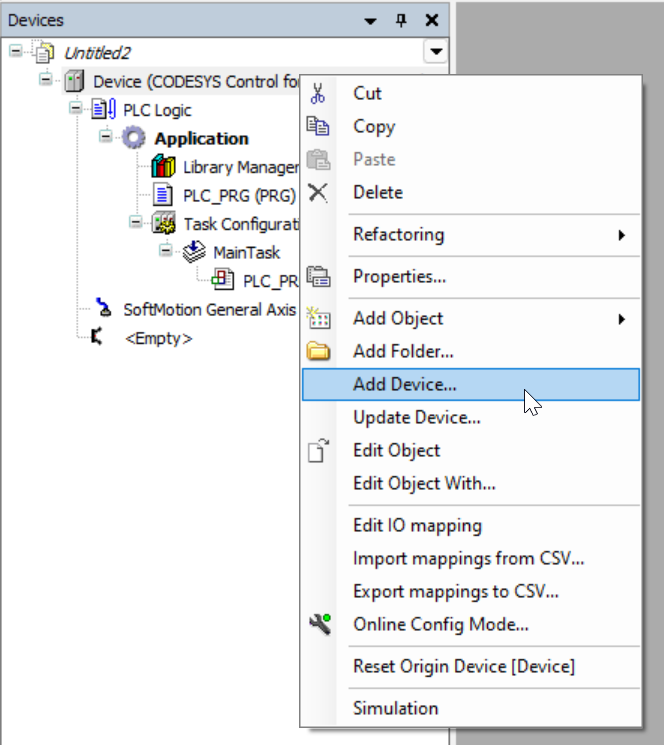Viewport: 664px width, 745px height.
Task: Select the Task Configuration tree label
Action: tap(241, 224)
